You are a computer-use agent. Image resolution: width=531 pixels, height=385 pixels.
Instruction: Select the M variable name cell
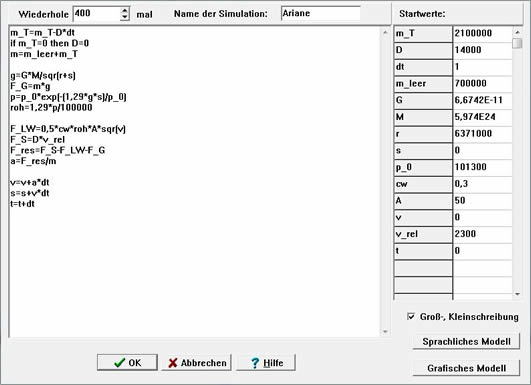pyautogui.click(x=423, y=117)
